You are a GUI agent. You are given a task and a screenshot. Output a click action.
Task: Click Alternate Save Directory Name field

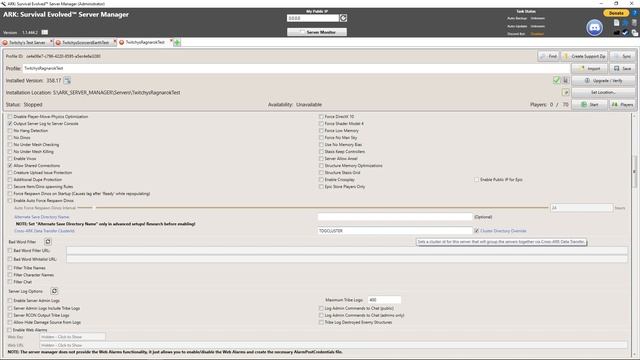coord(395,217)
